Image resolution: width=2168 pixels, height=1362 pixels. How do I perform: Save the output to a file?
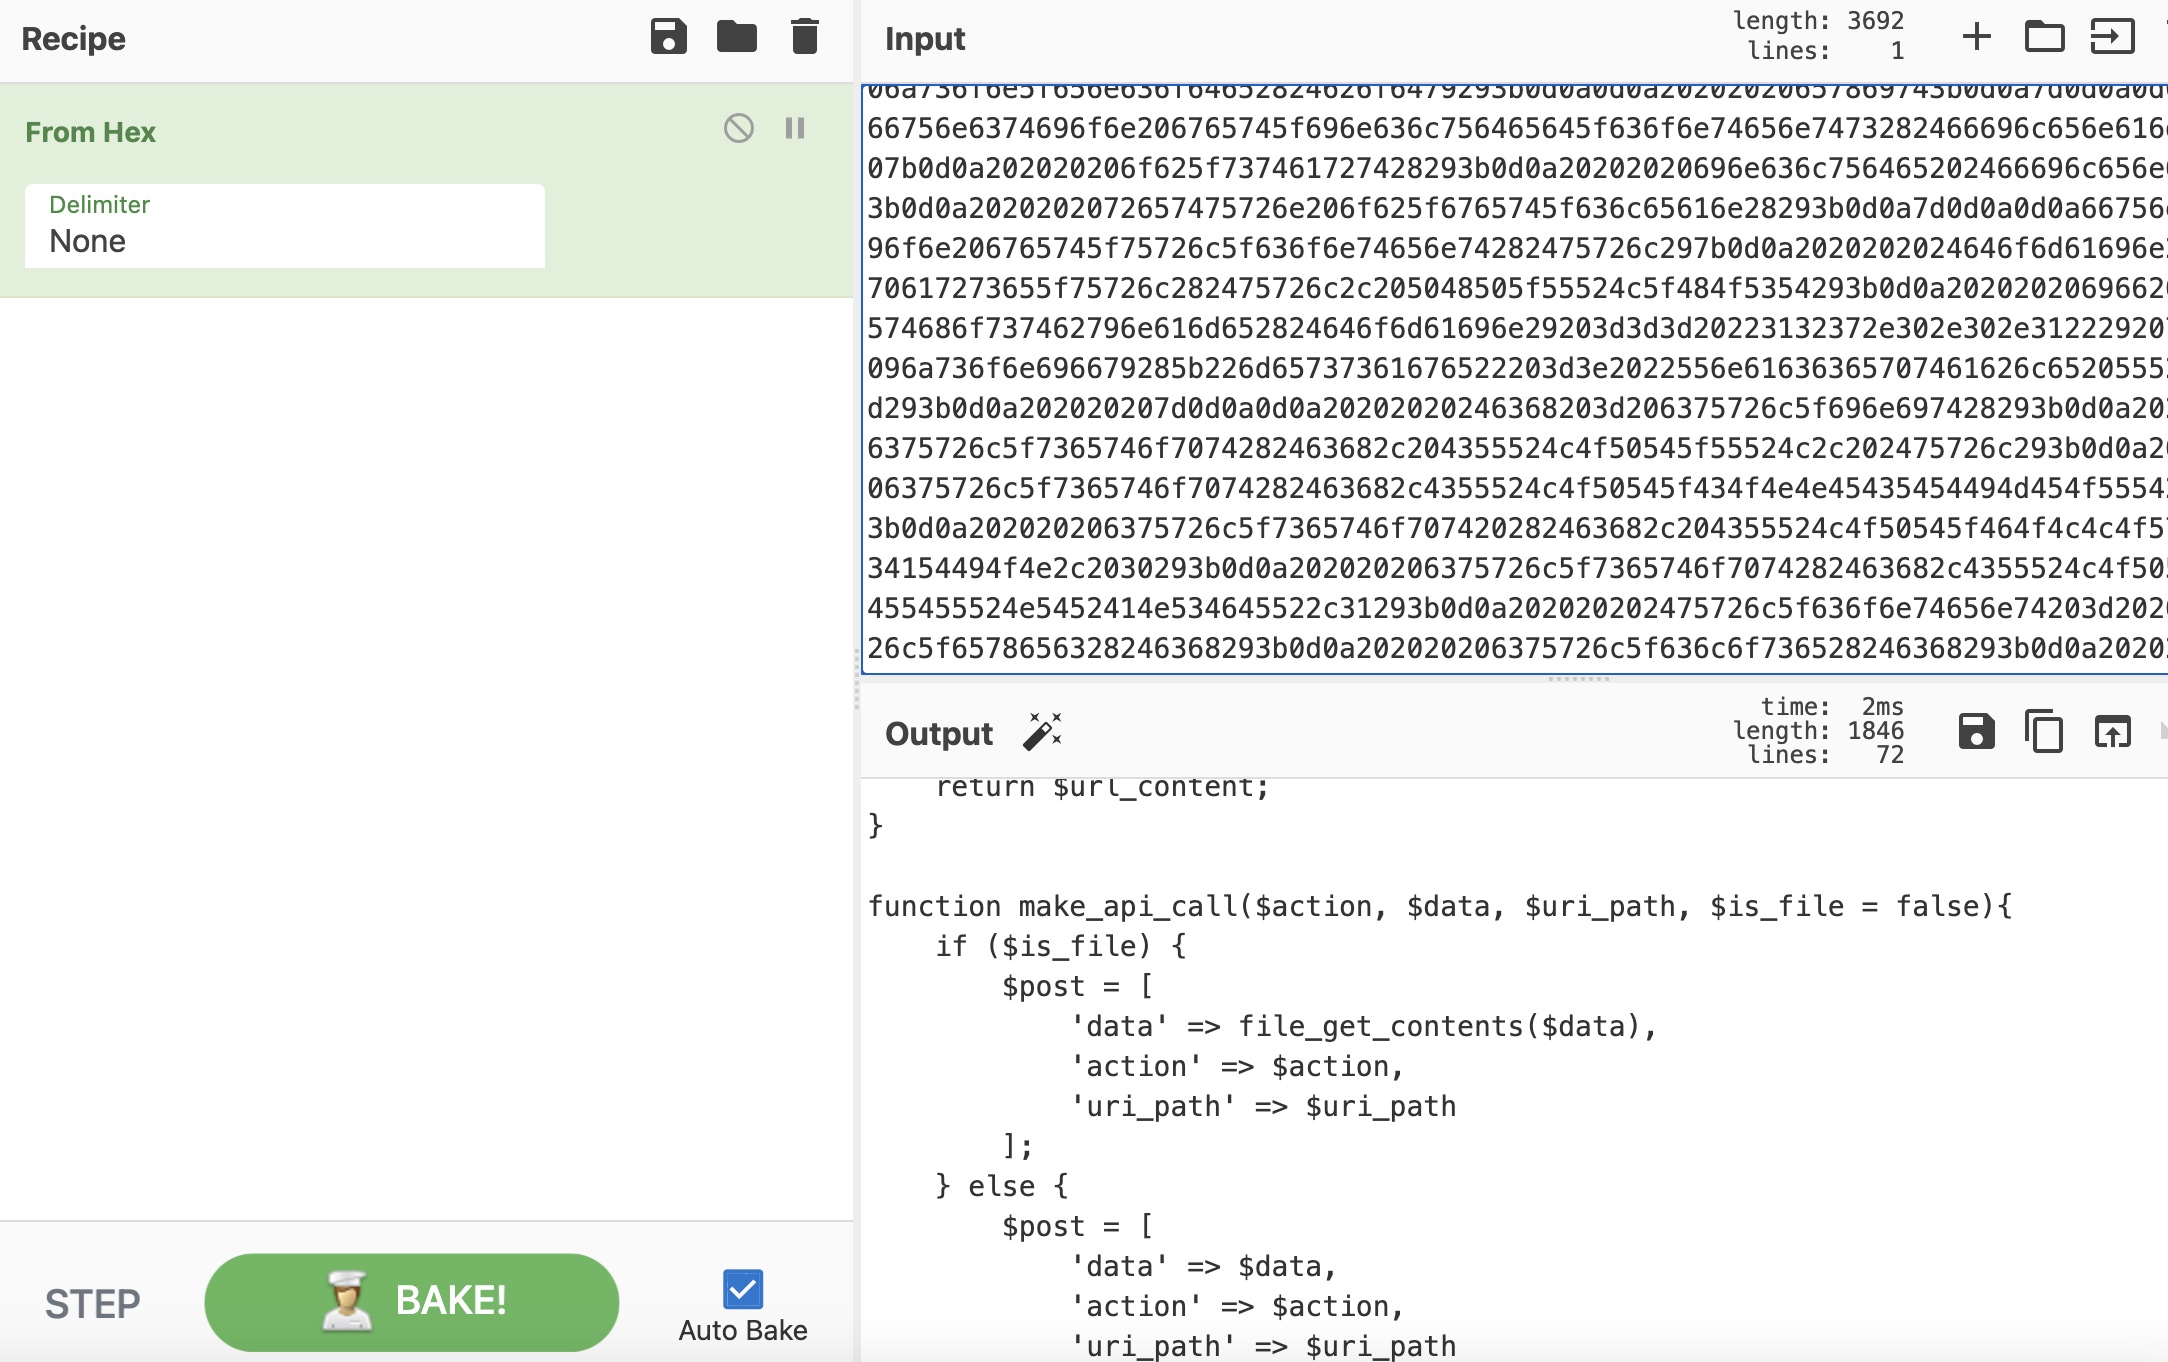click(x=1976, y=732)
